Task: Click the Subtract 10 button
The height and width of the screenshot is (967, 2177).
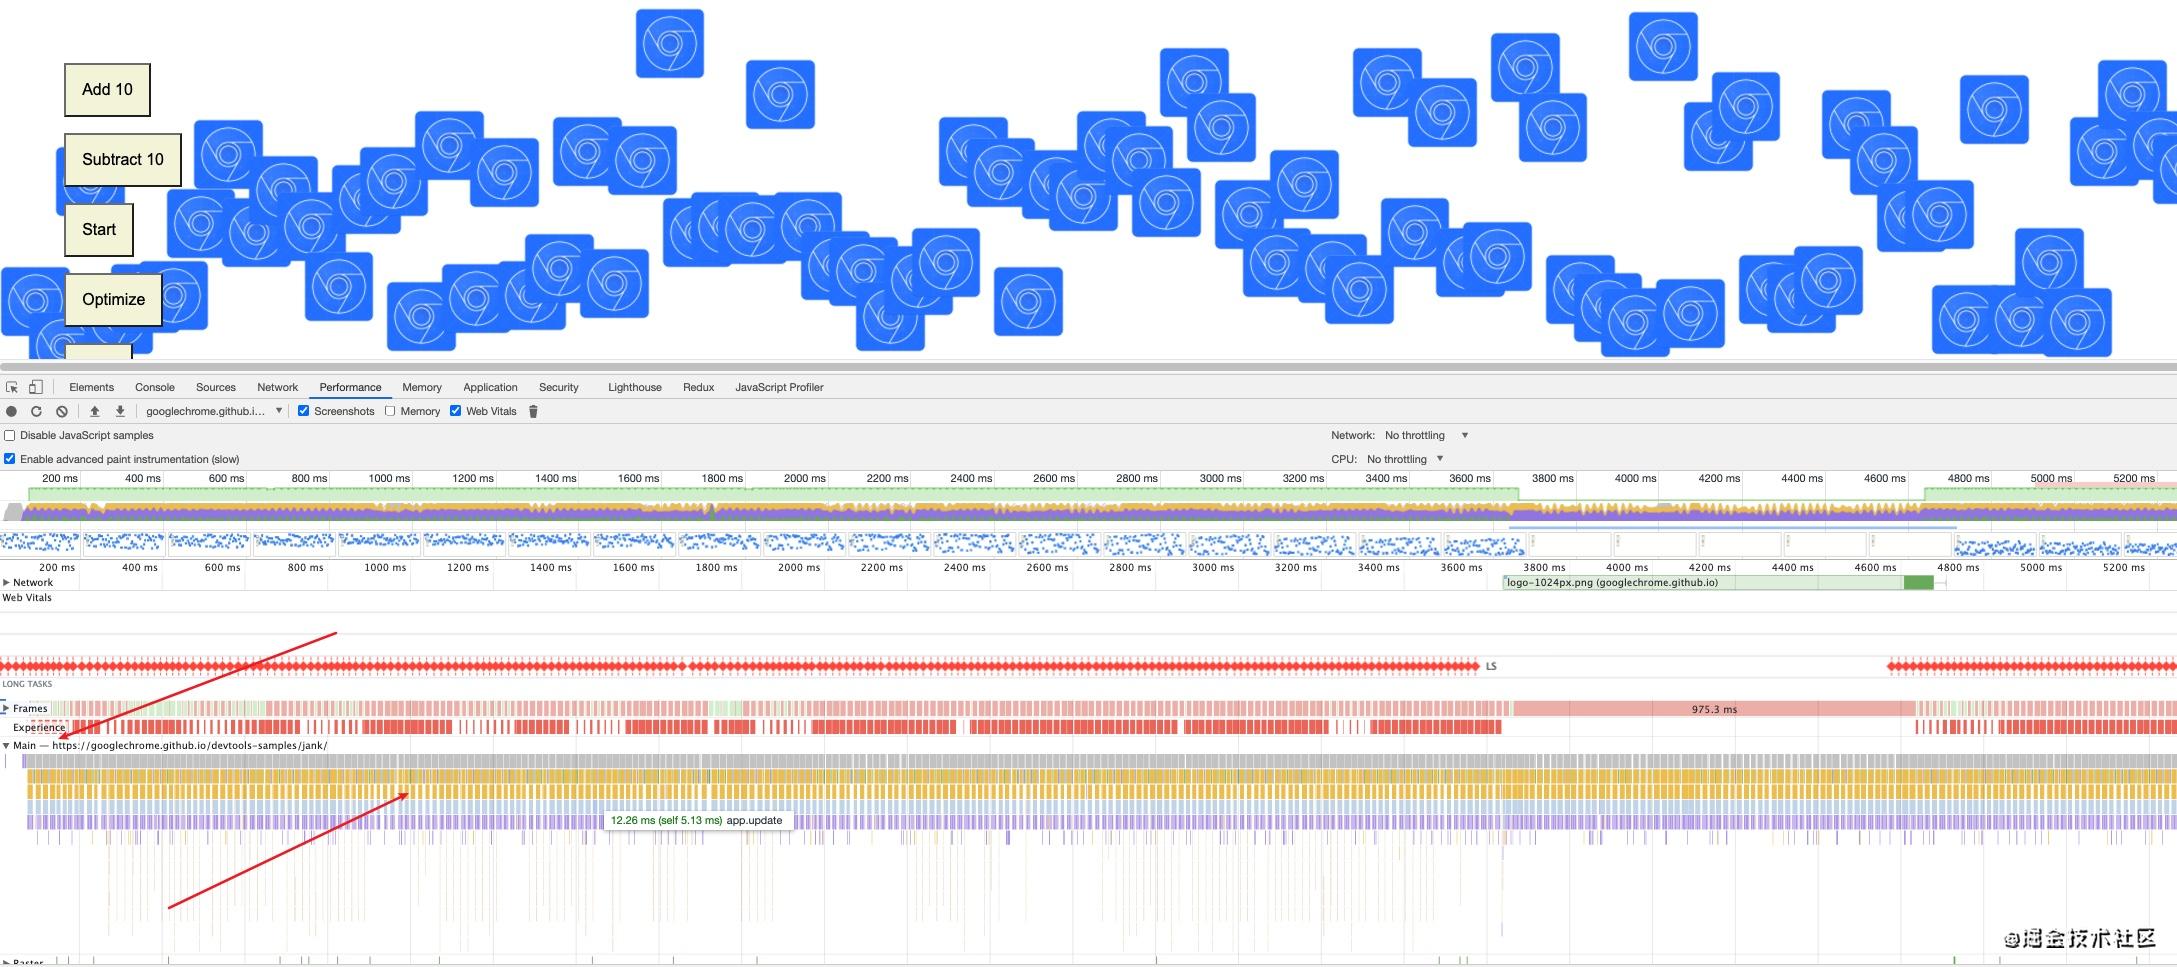Action: [x=123, y=159]
